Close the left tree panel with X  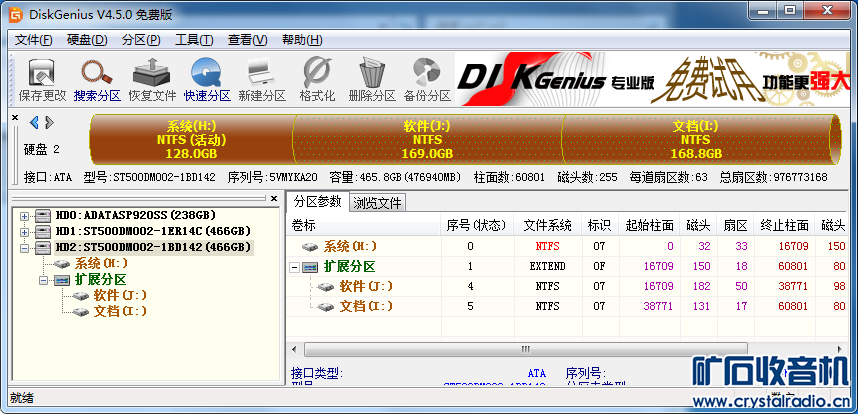tap(274, 199)
